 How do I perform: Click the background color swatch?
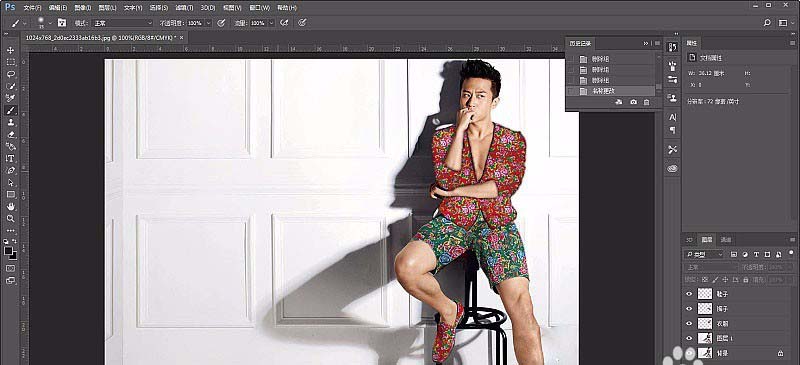click(x=13, y=255)
